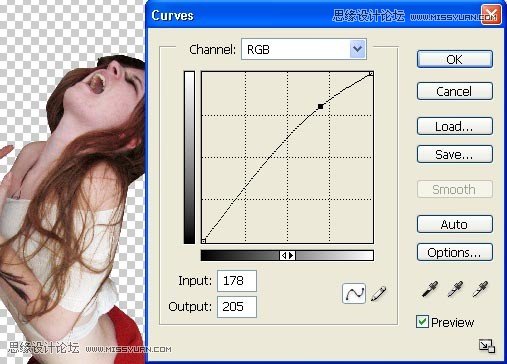Select the white point eyedropper

(480, 289)
